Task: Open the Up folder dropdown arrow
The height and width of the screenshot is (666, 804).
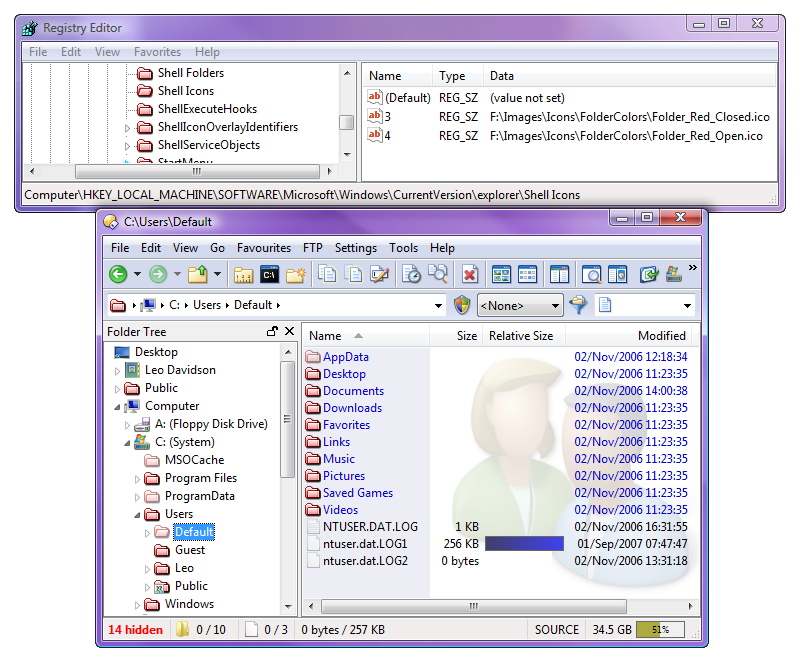Action: coord(217,274)
